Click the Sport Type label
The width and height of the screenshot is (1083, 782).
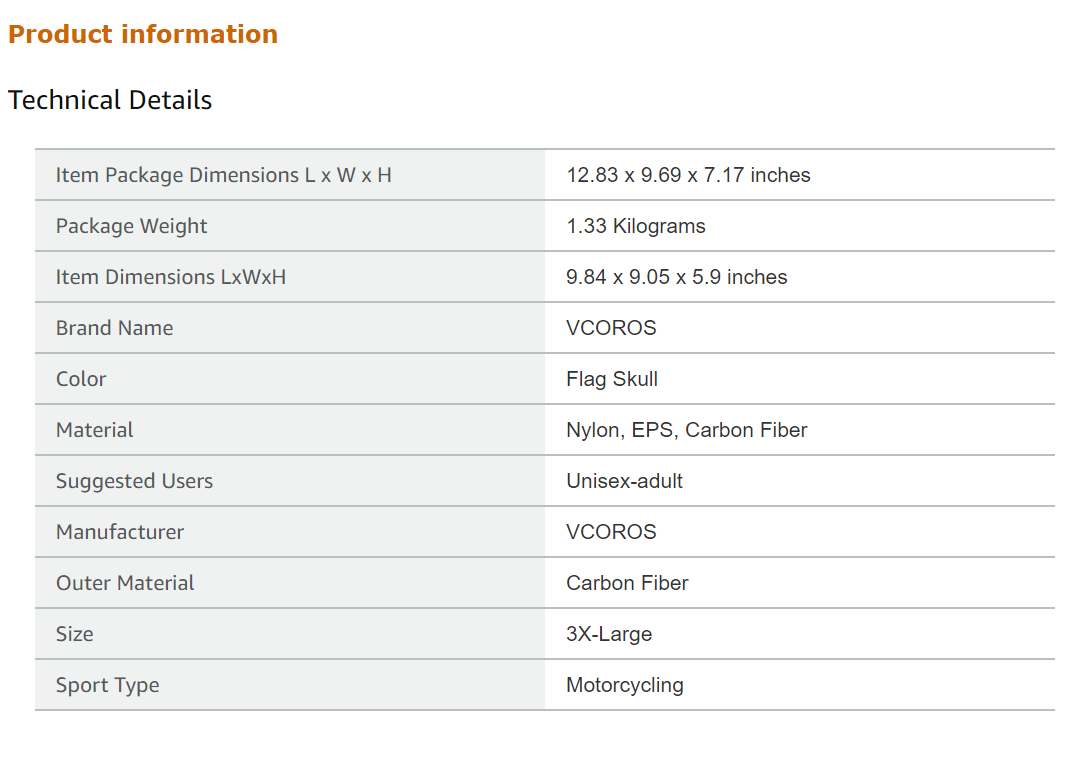pyautogui.click(x=107, y=685)
